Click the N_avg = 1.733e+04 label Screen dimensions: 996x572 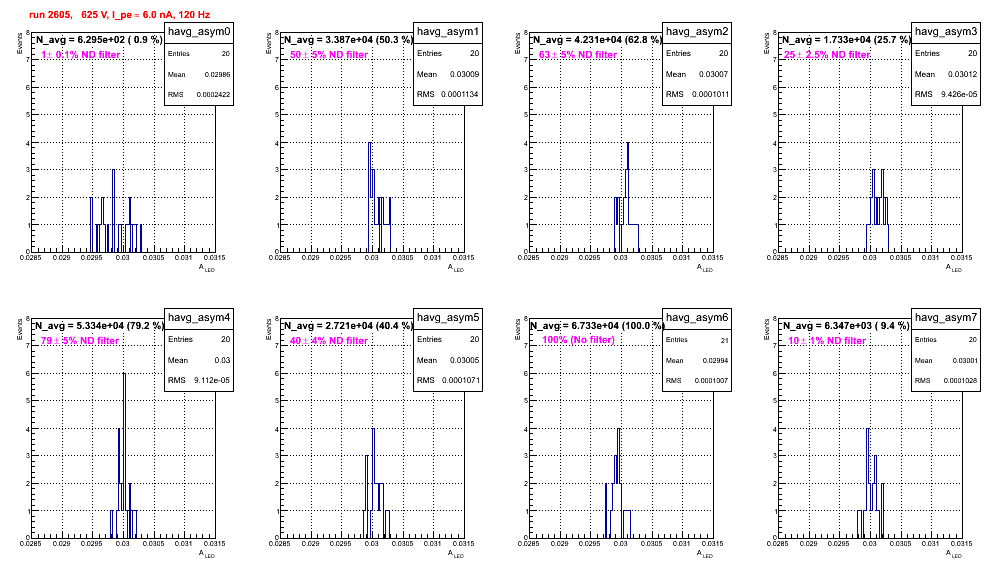click(x=846, y=40)
